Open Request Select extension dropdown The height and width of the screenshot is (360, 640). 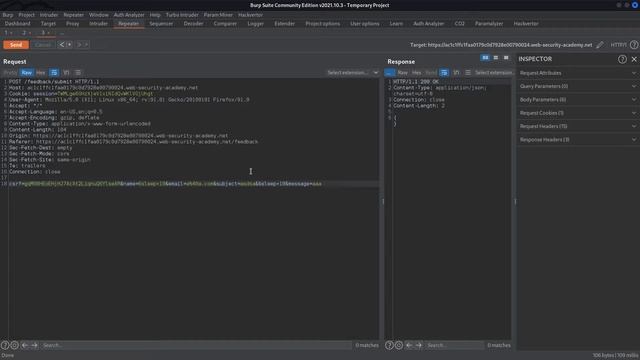[353, 73]
